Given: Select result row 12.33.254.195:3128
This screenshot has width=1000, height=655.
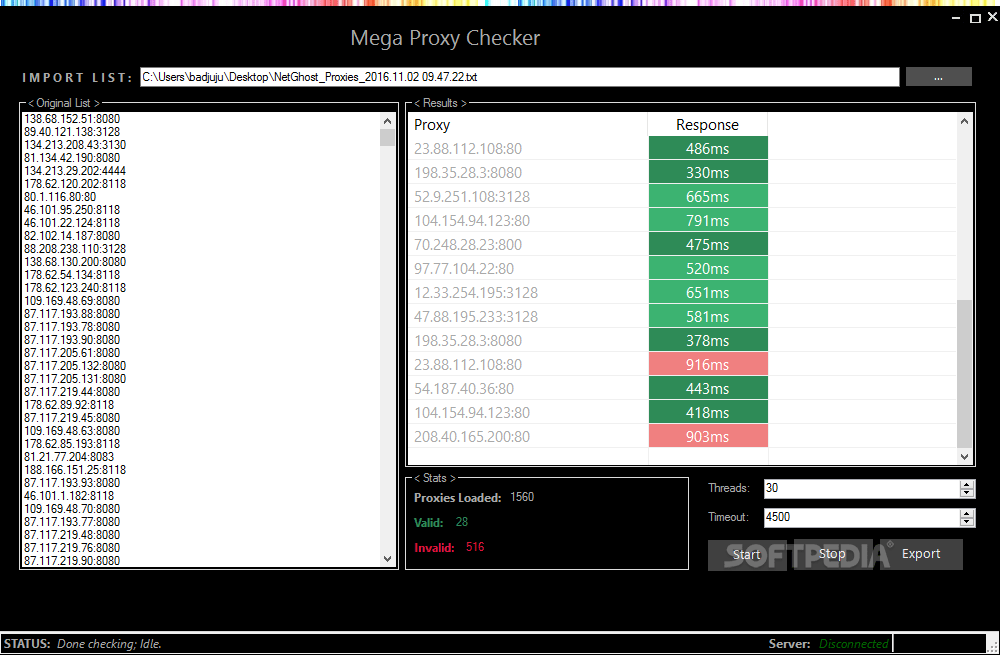Looking at the screenshot, I should pyautogui.click(x=682, y=293).
